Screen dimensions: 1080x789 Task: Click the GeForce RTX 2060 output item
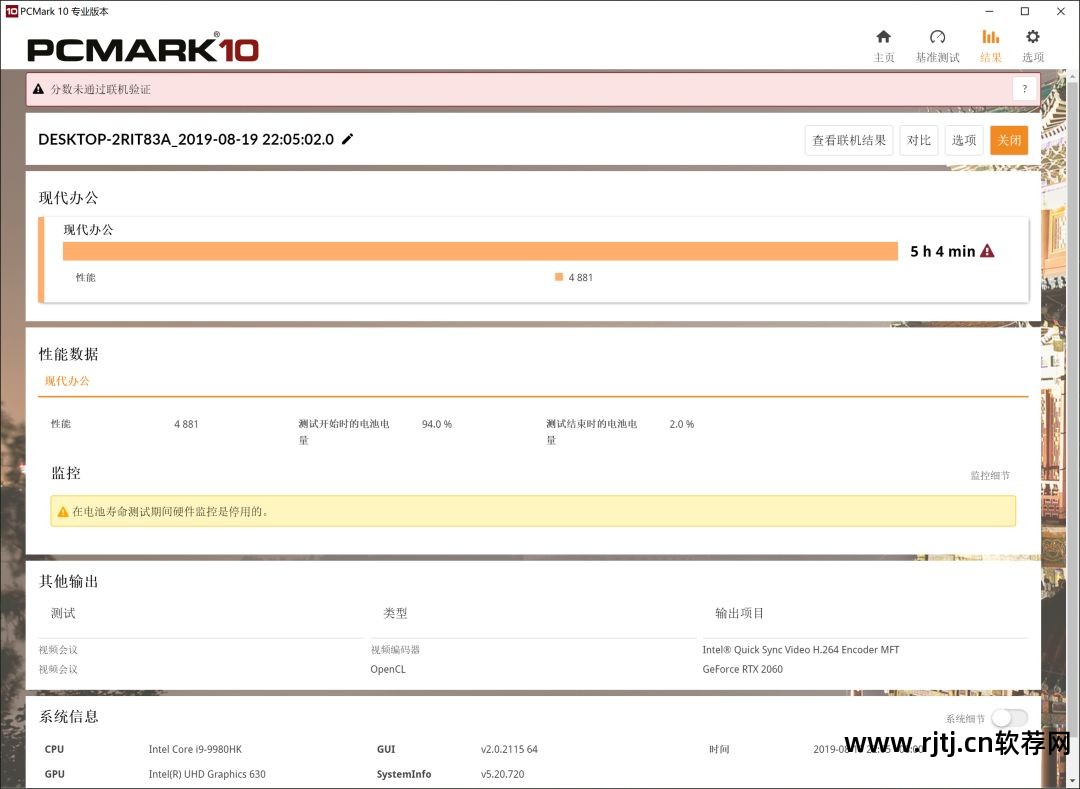[742, 669]
